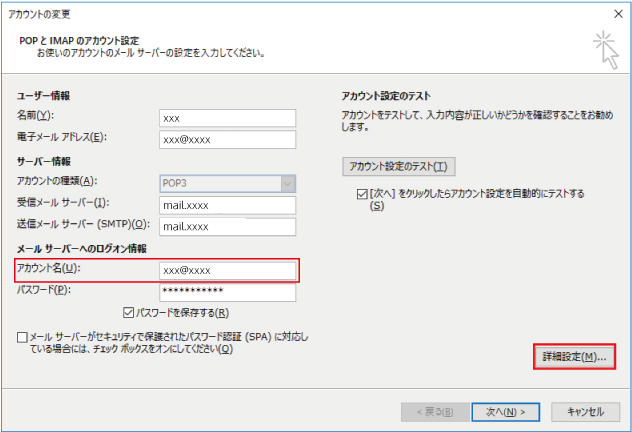Open the アカウントの種類 POP3 dropdown
The width and height of the screenshot is (632, 432).
pos(227,183)
